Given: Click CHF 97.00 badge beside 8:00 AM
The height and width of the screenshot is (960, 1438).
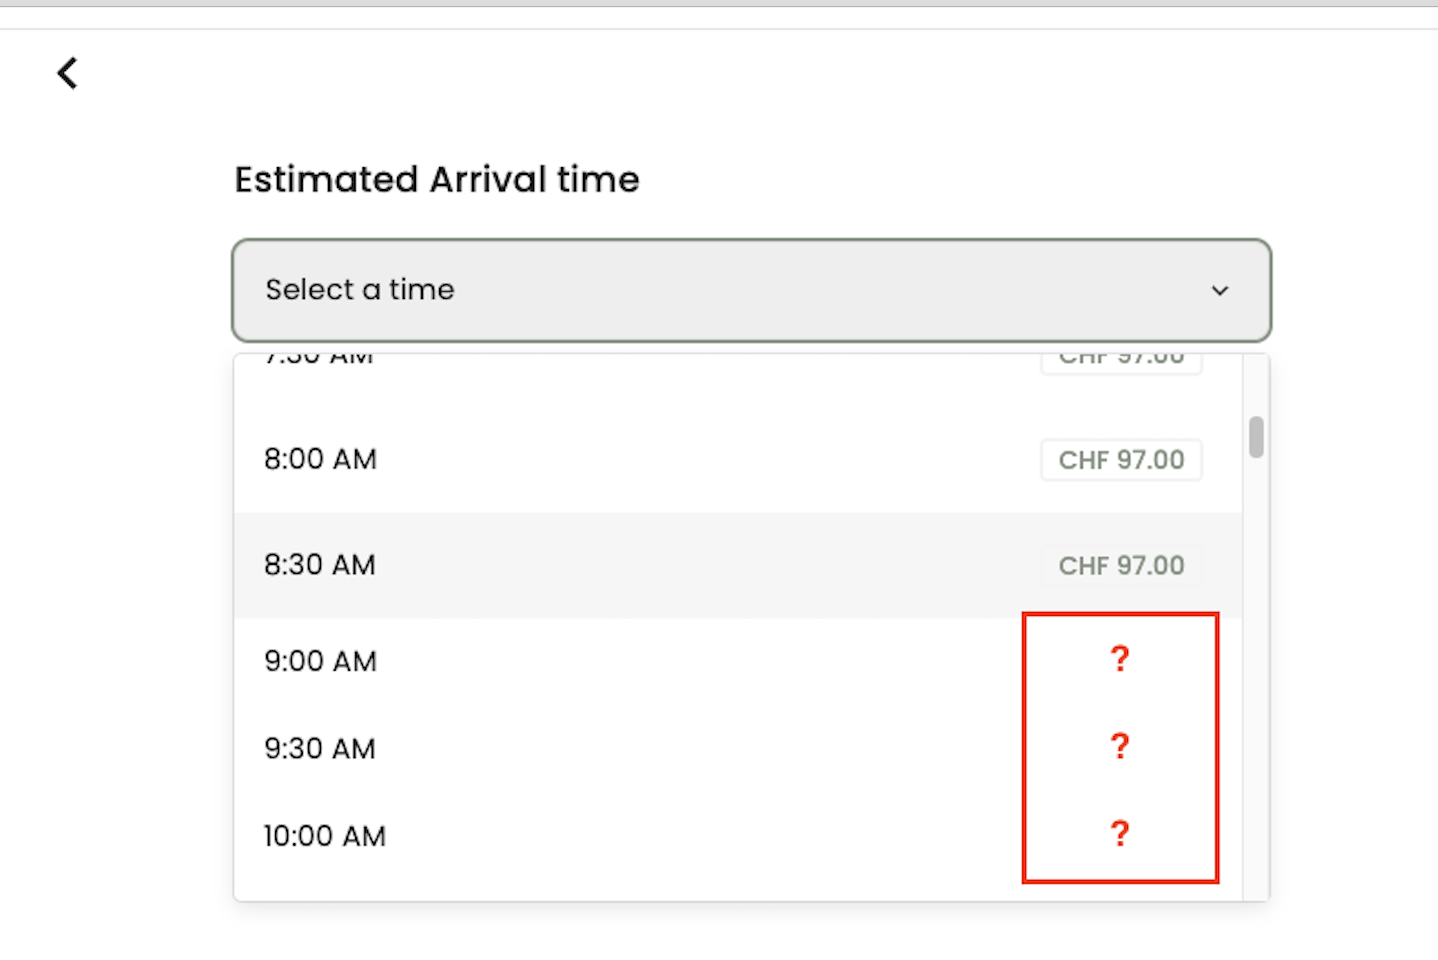Looking at the screenshot, I should point(1121,460).
